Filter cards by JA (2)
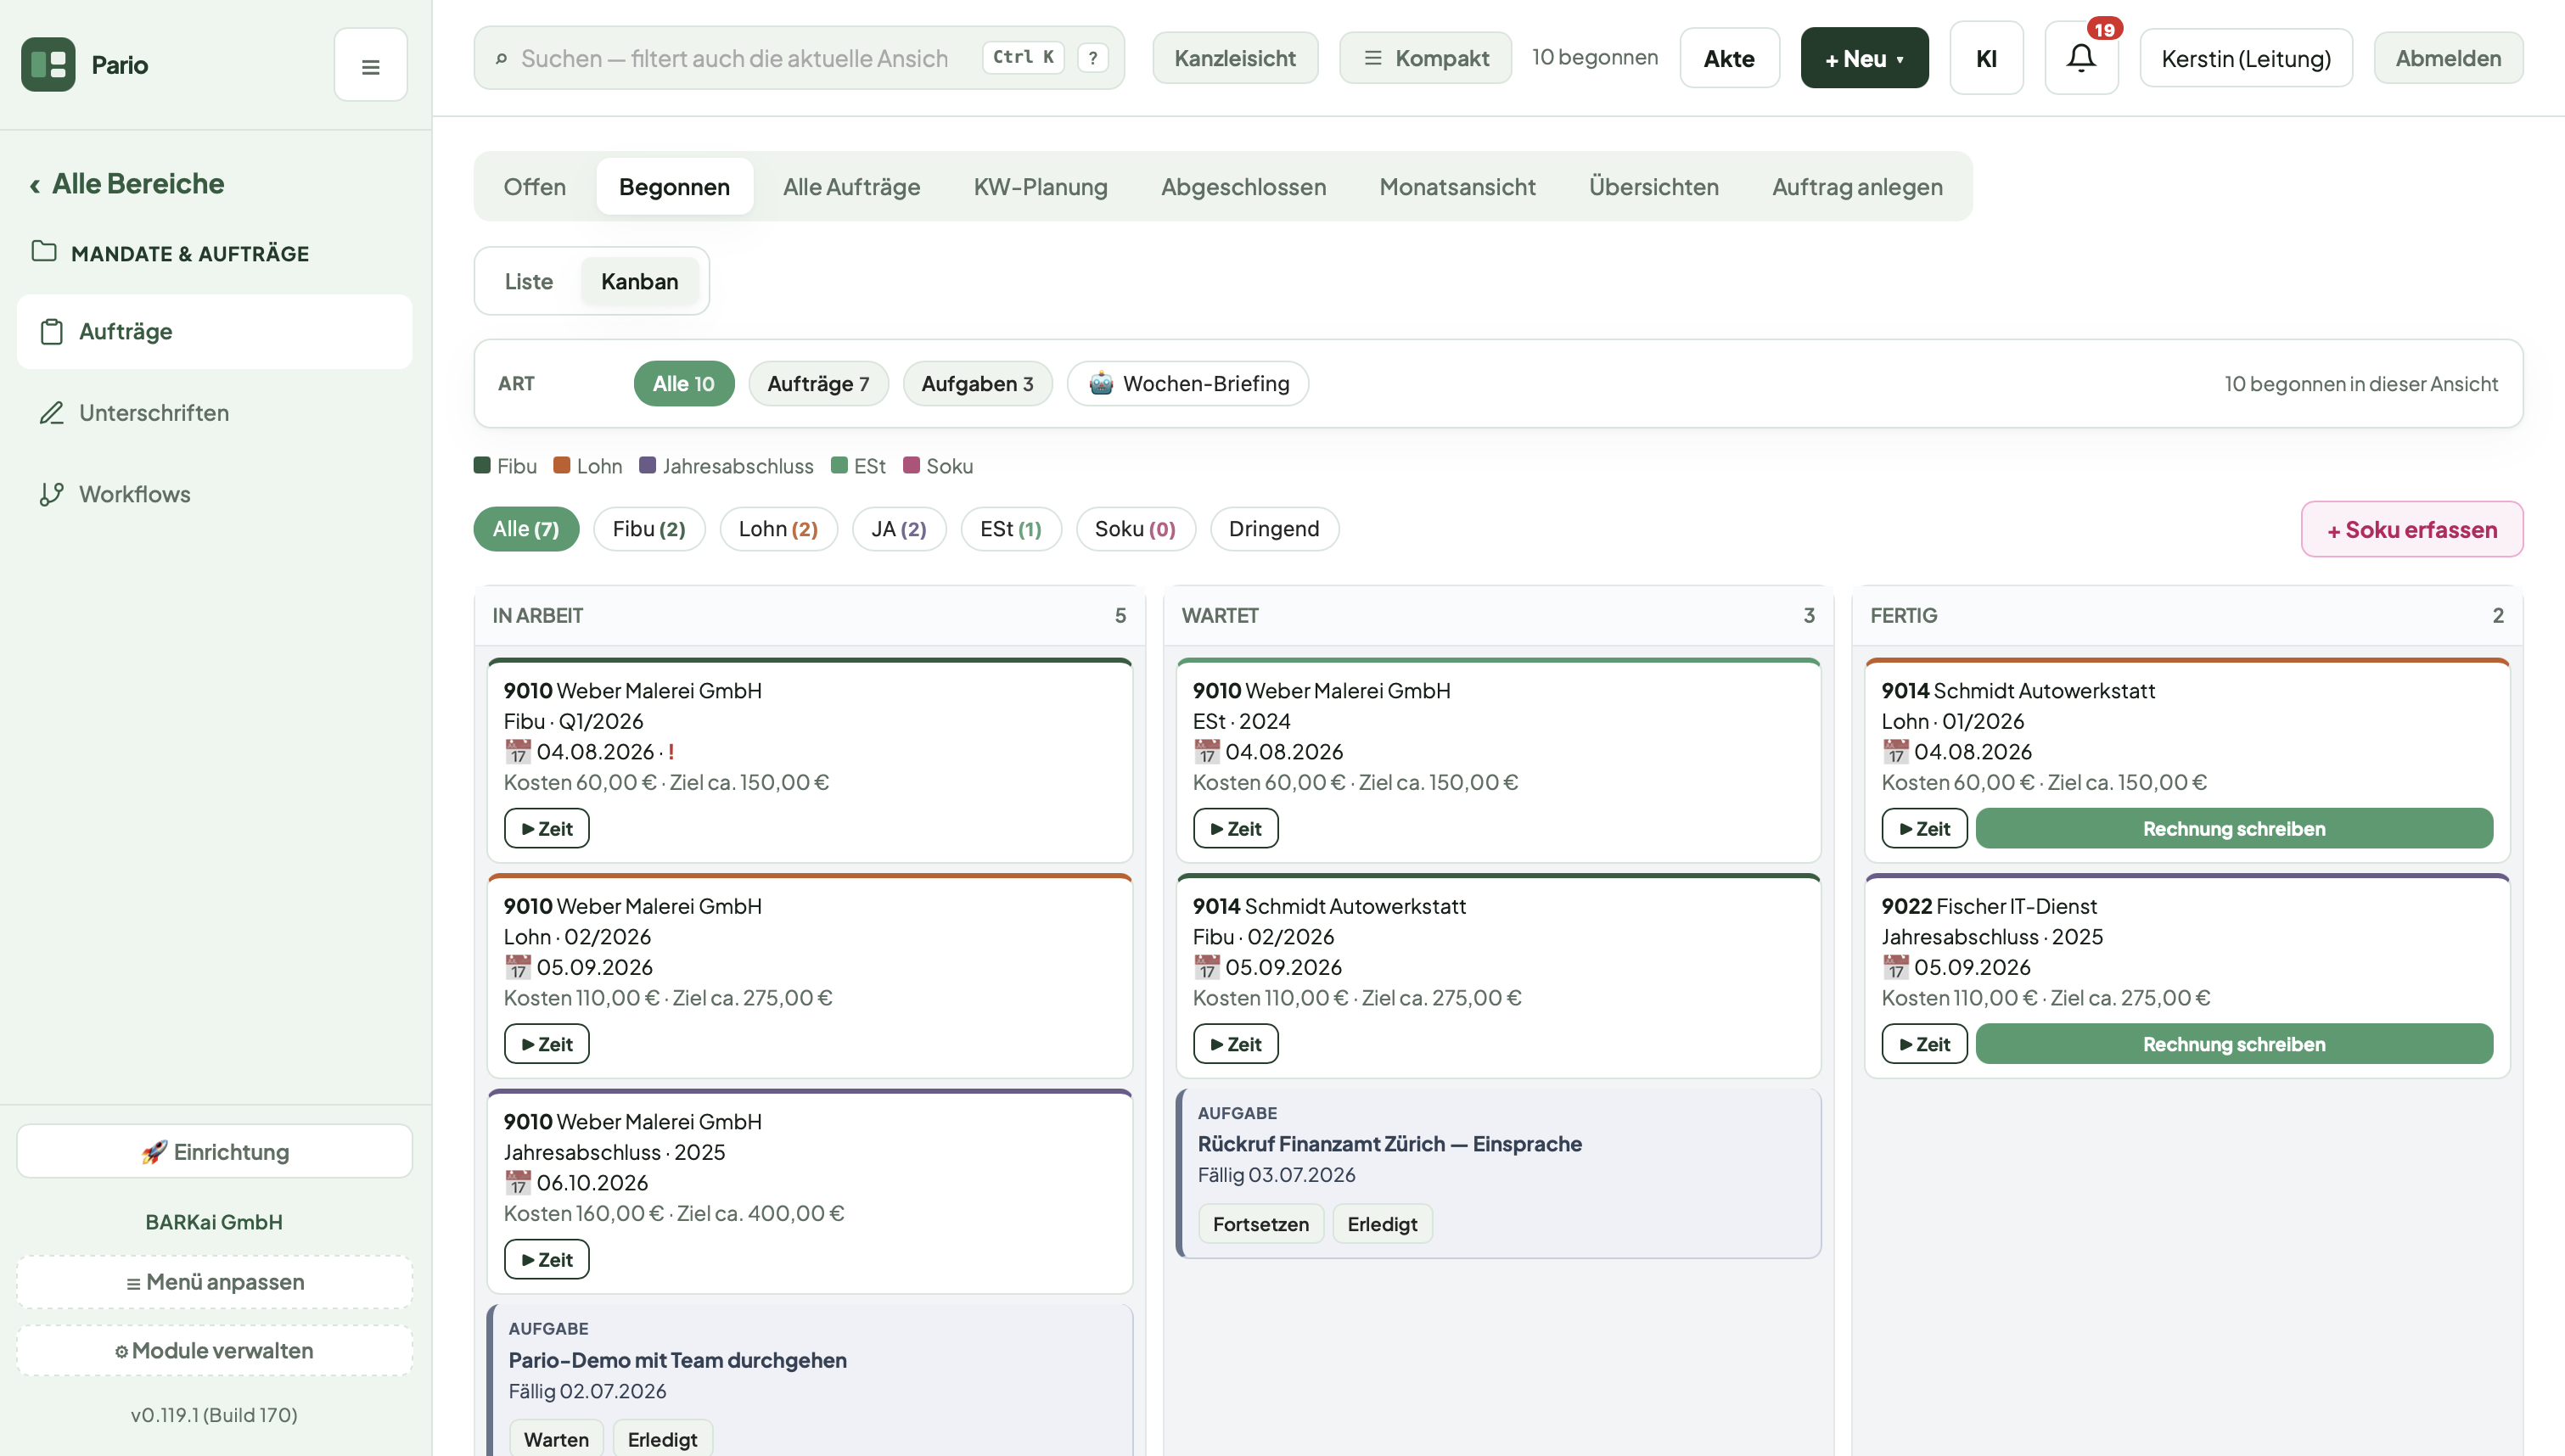This screenshot has height=1456, width=2565. click(x=899, y=529)
